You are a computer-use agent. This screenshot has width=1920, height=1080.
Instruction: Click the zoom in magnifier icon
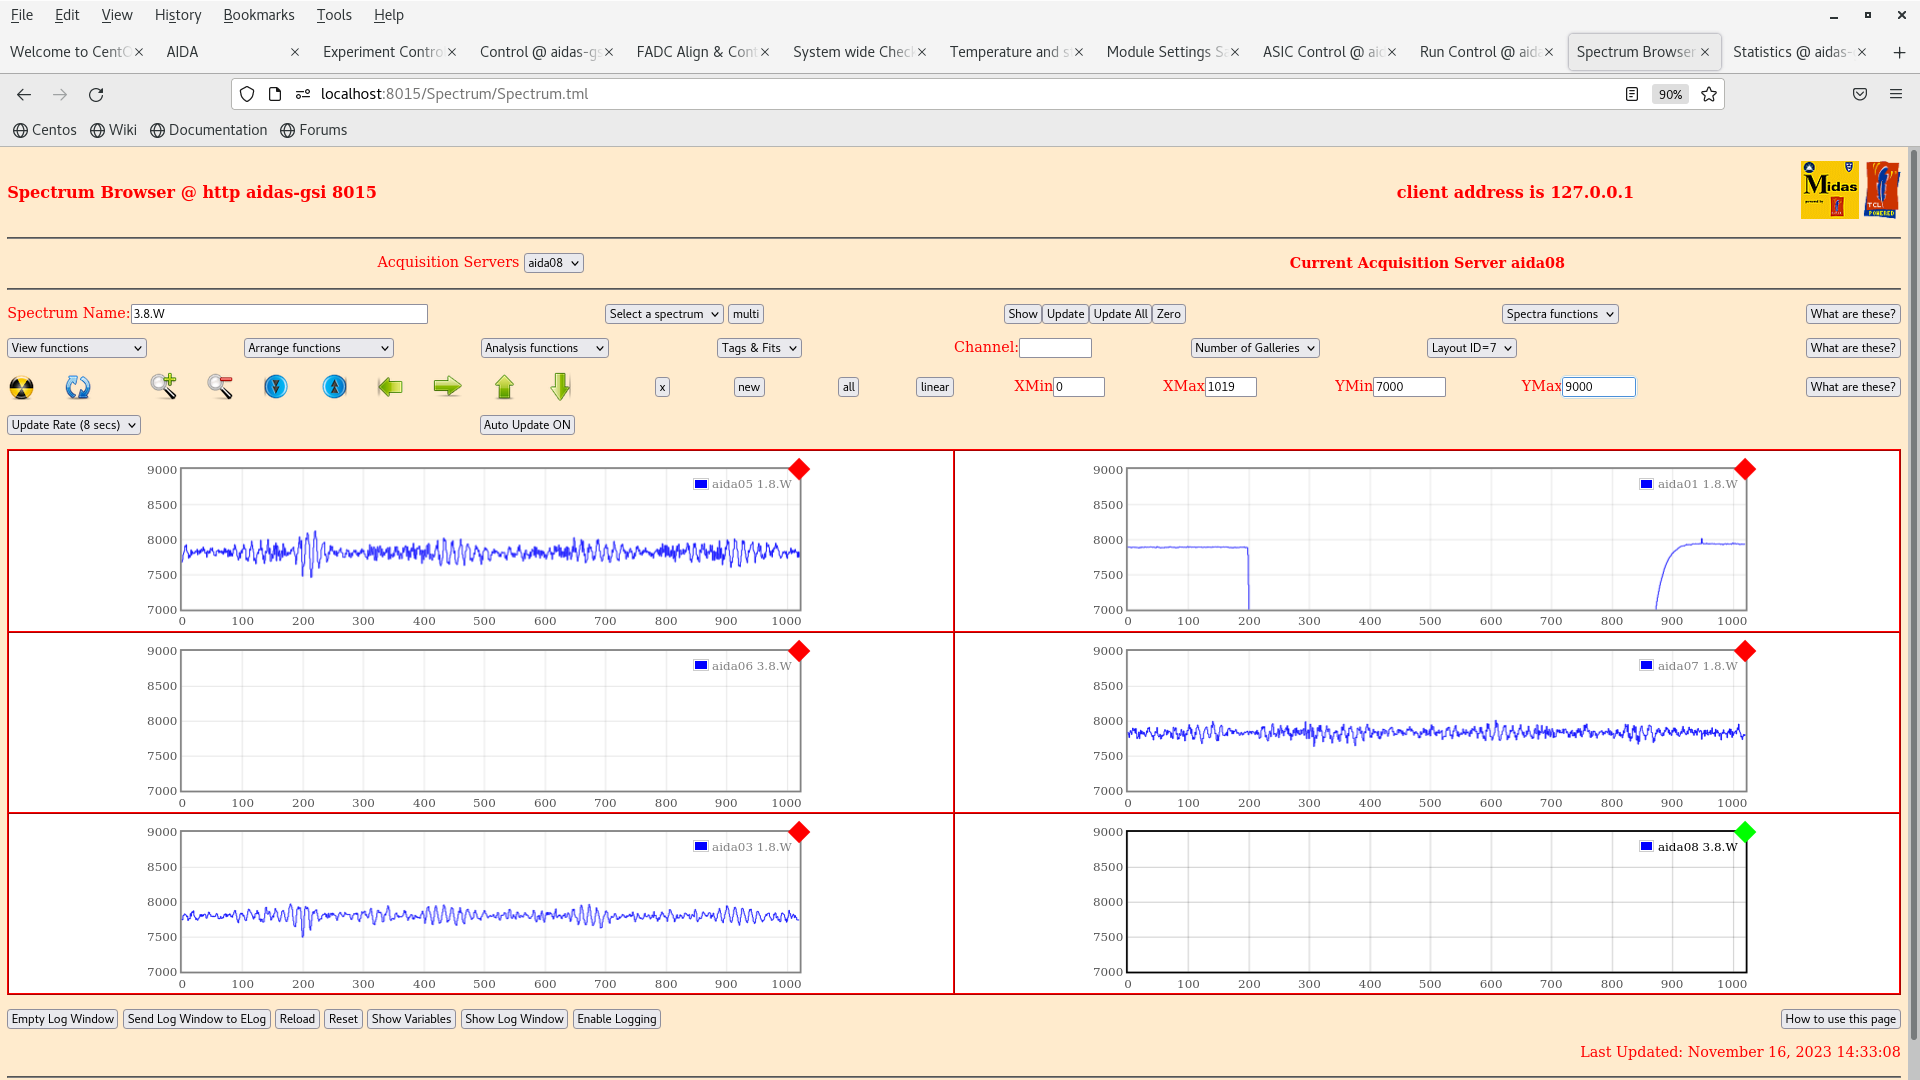[x=163, y=386]
